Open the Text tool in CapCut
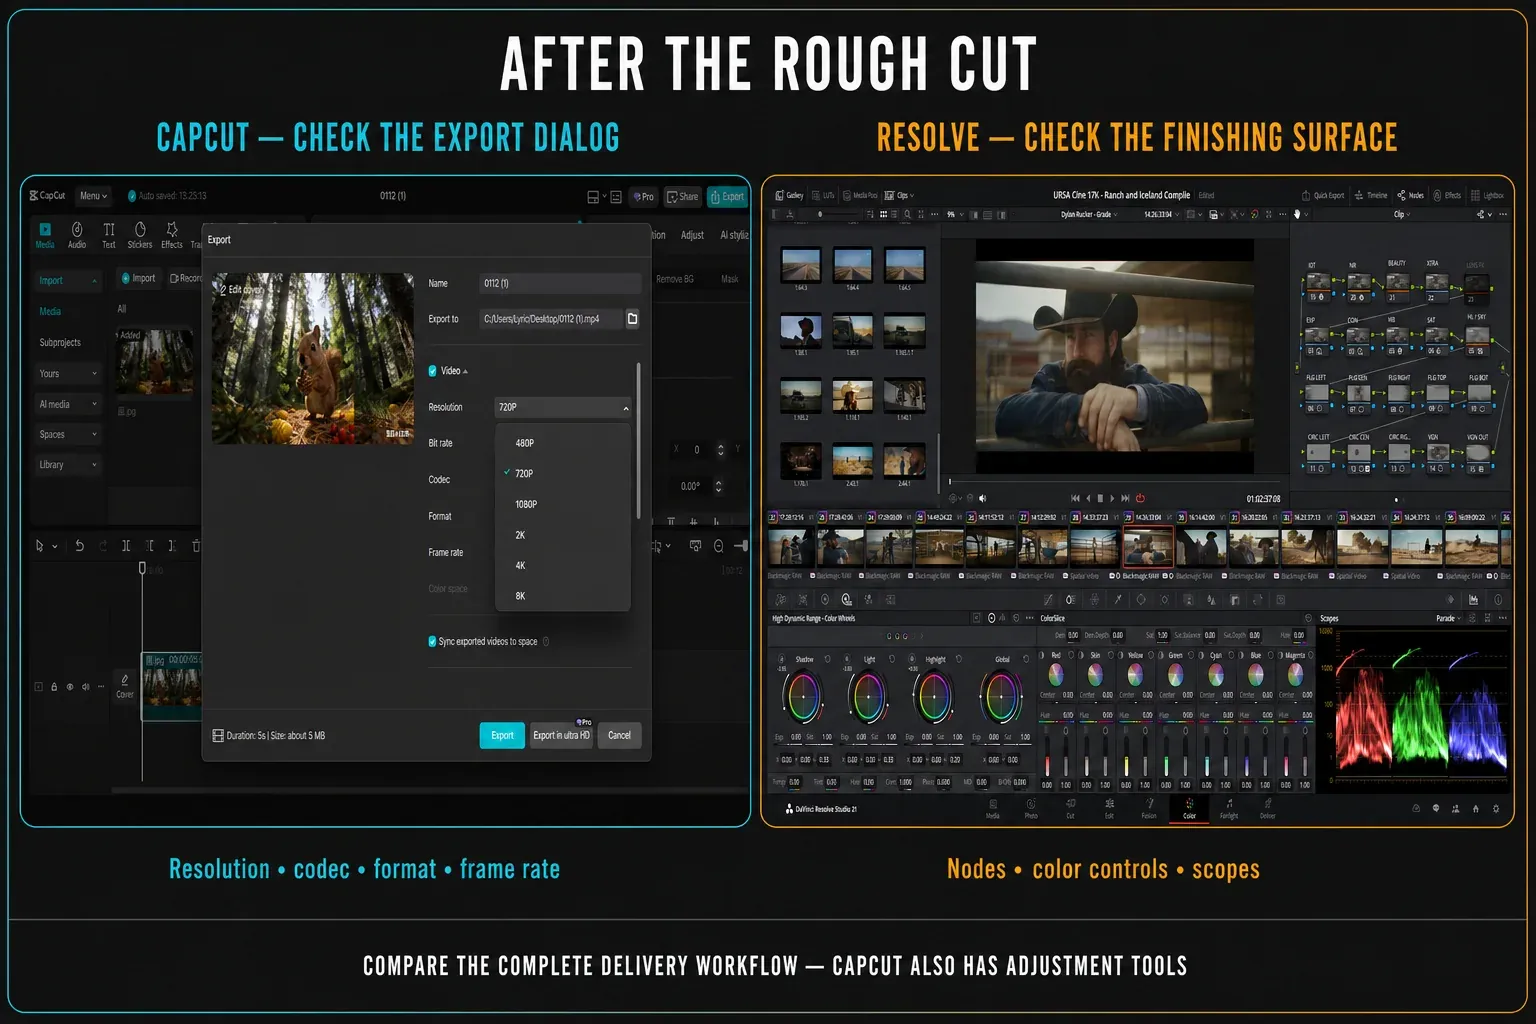 point(109,234)
